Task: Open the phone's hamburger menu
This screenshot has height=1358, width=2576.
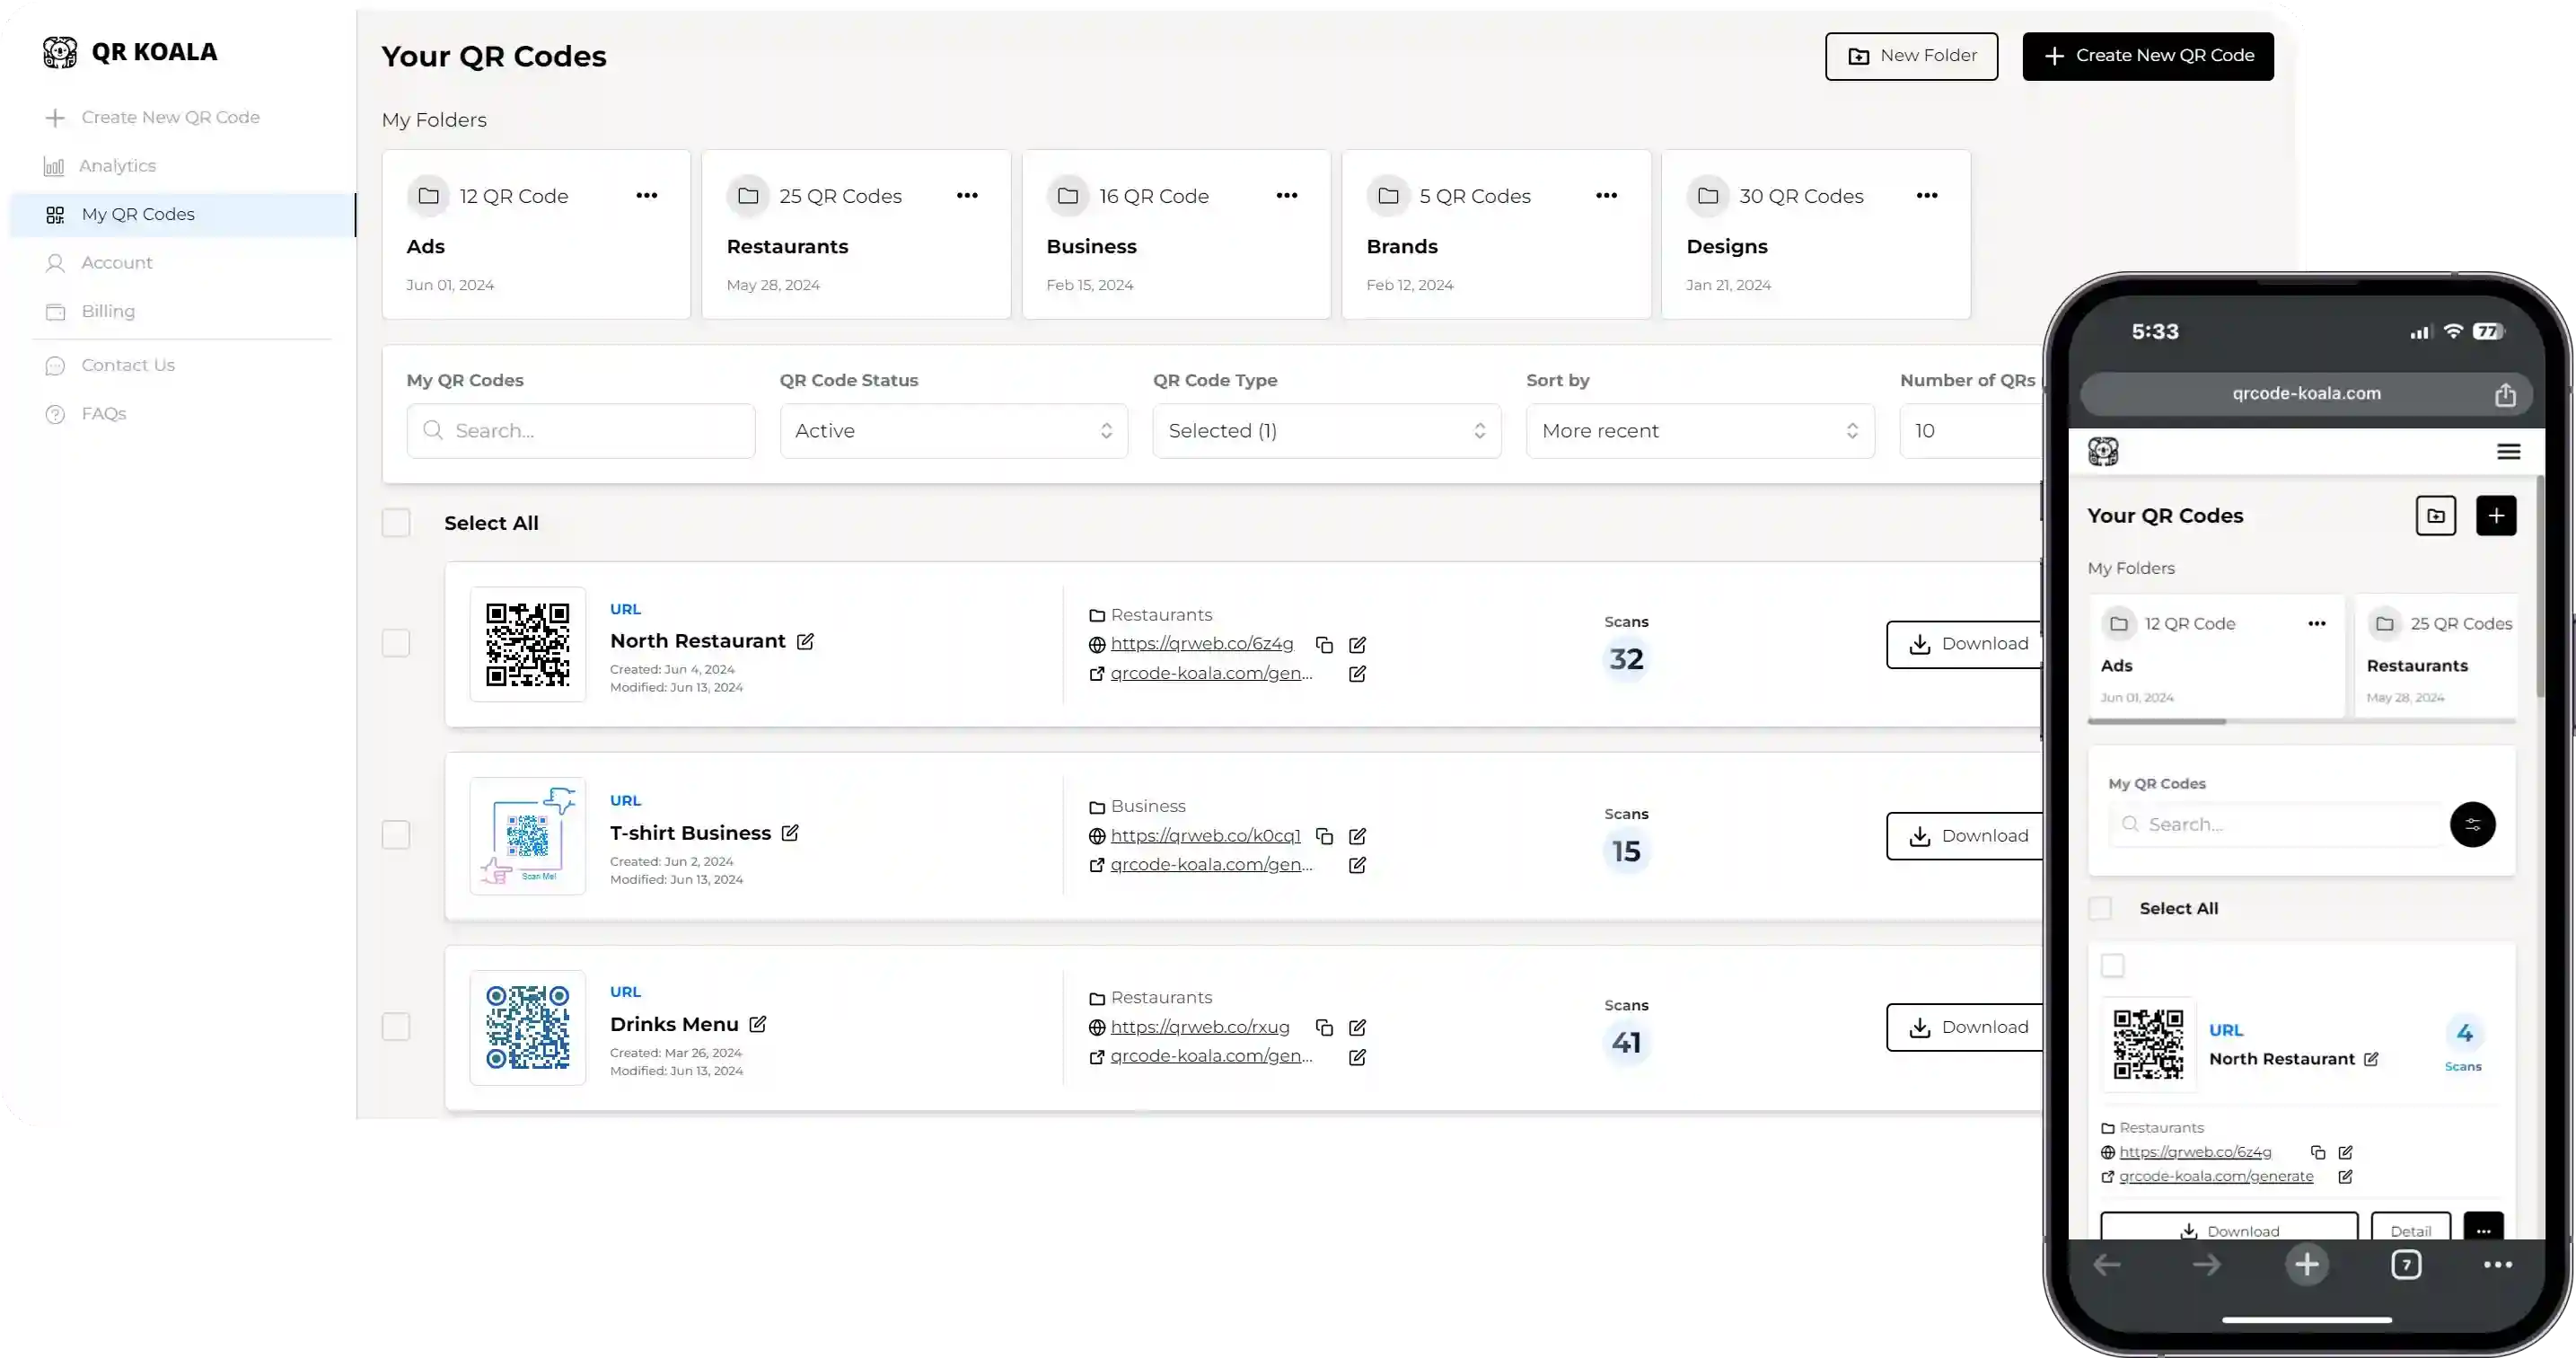Action: [2508, 452]
